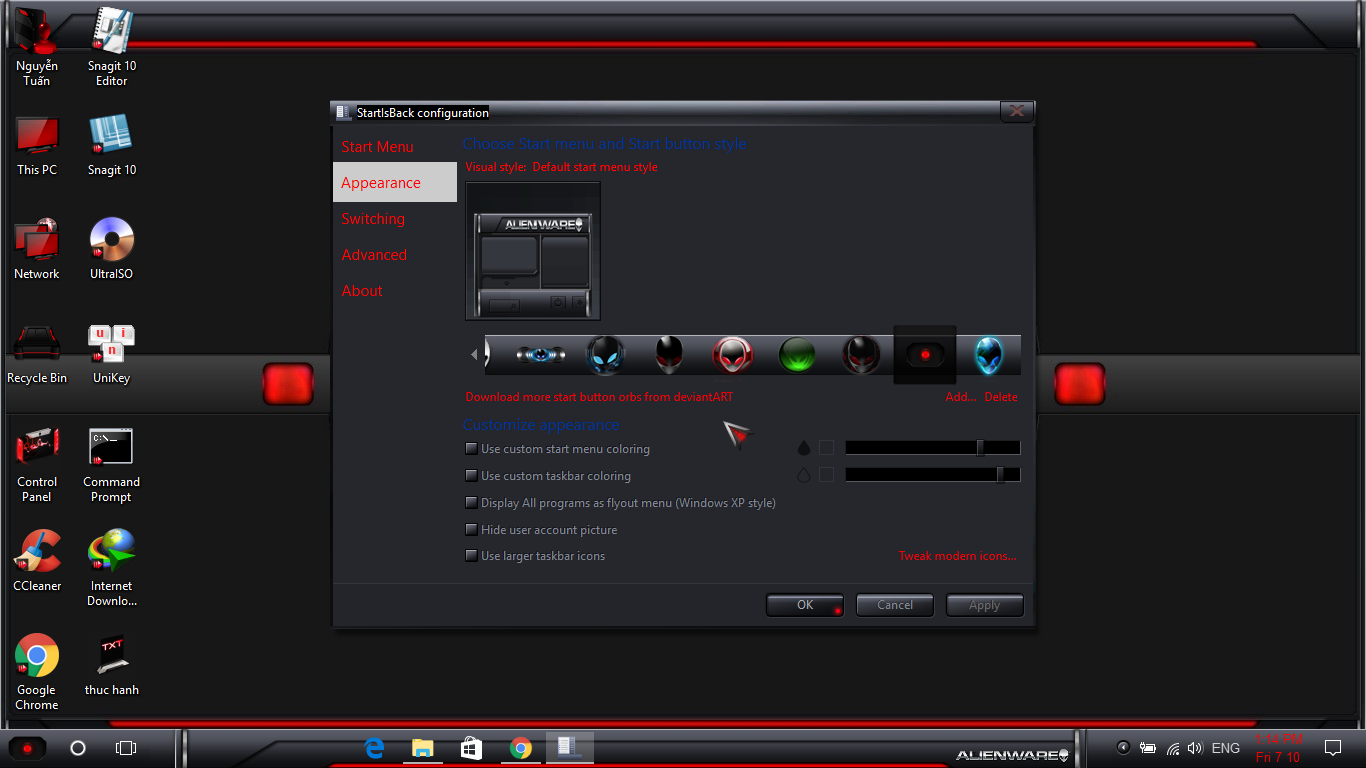This screenshot has height=768, width=1366.
Task: Launch Microsoft Edge from the taskbar
Action: click(375, 748)
